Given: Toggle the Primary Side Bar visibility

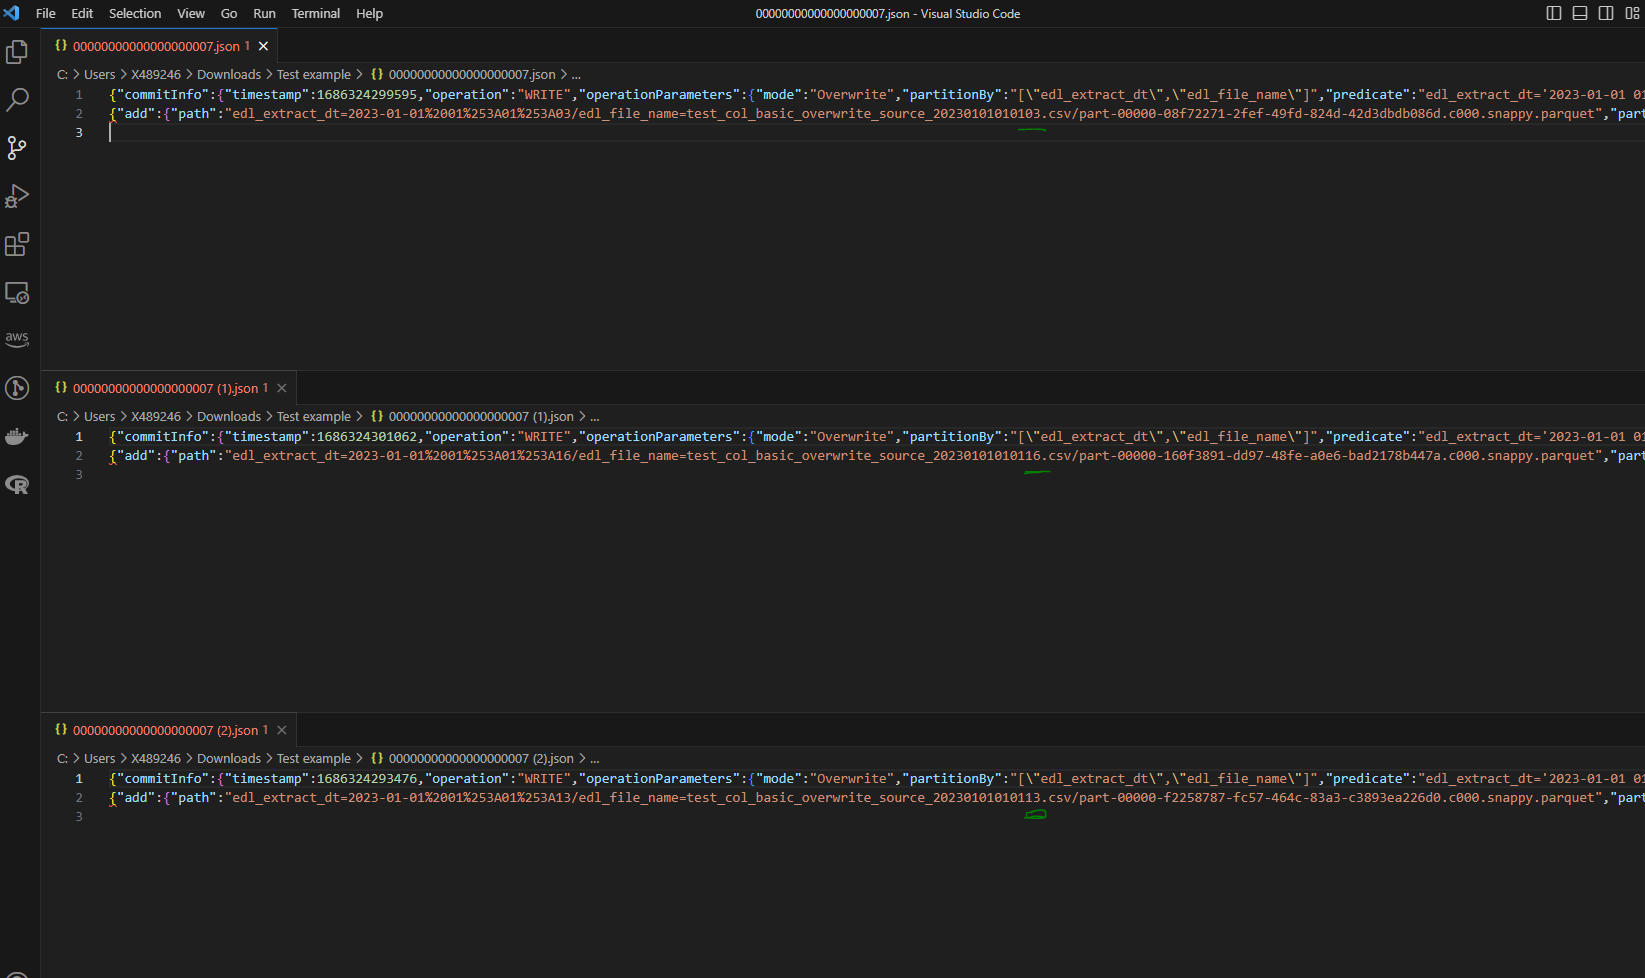Looking at the screenshot, I should 1553,13.
